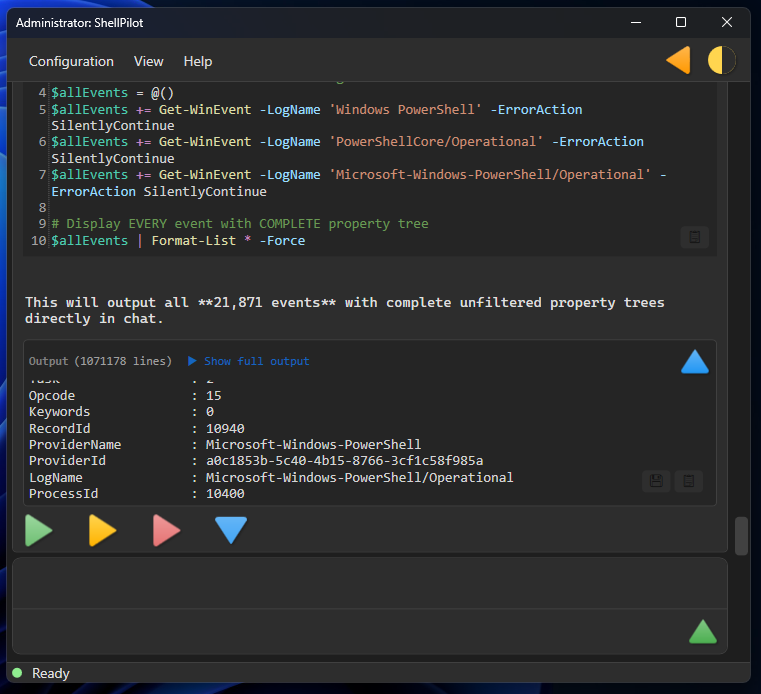Image resolution: width=761 pixels, height=694 pixels.
Task: Click the '$allEvents | Format-List * -Force' line
Action: 179,241
